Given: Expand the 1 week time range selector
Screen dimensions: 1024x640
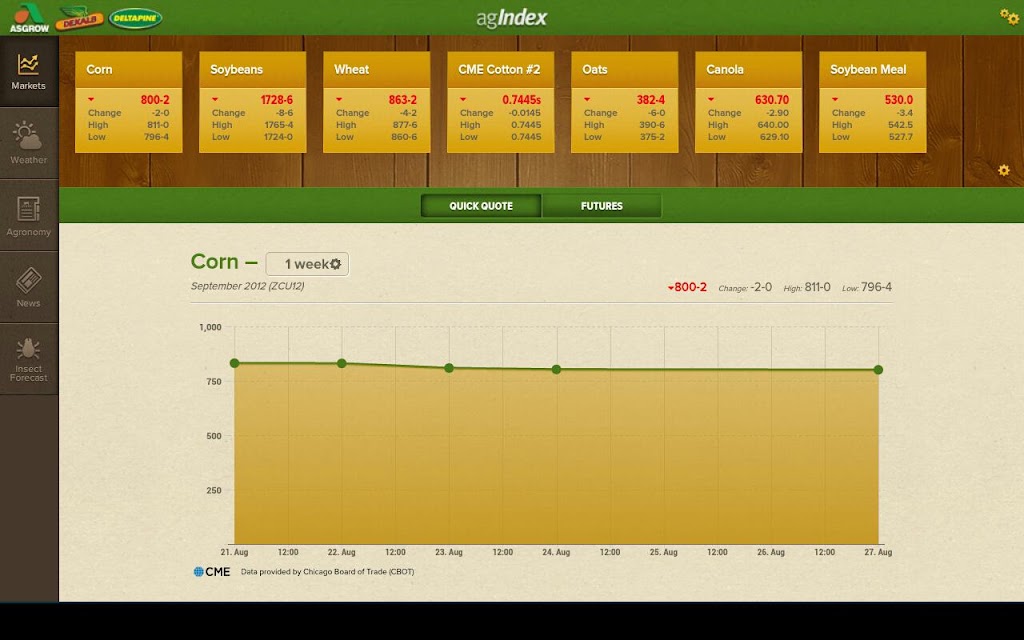Looking at the screenshot, I should (307, 264).
